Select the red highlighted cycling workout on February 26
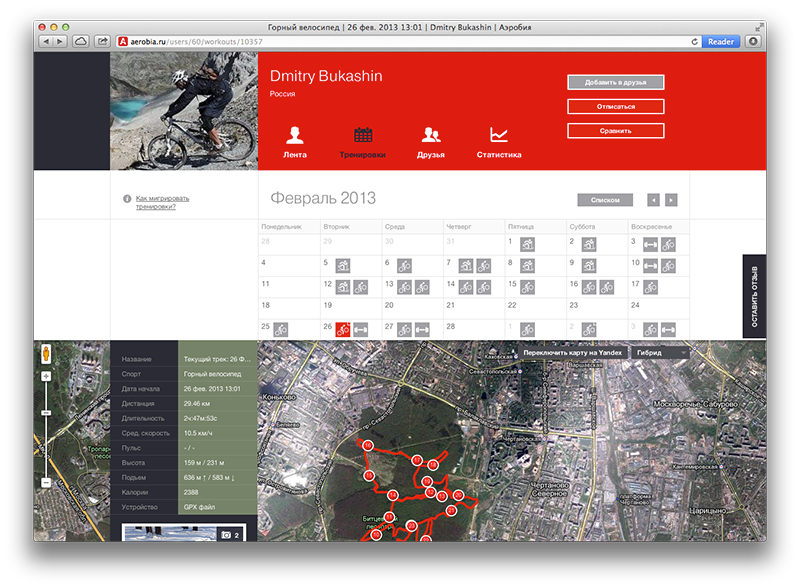The height and width of the screenshot is (588, 800). tap(343, 330)
